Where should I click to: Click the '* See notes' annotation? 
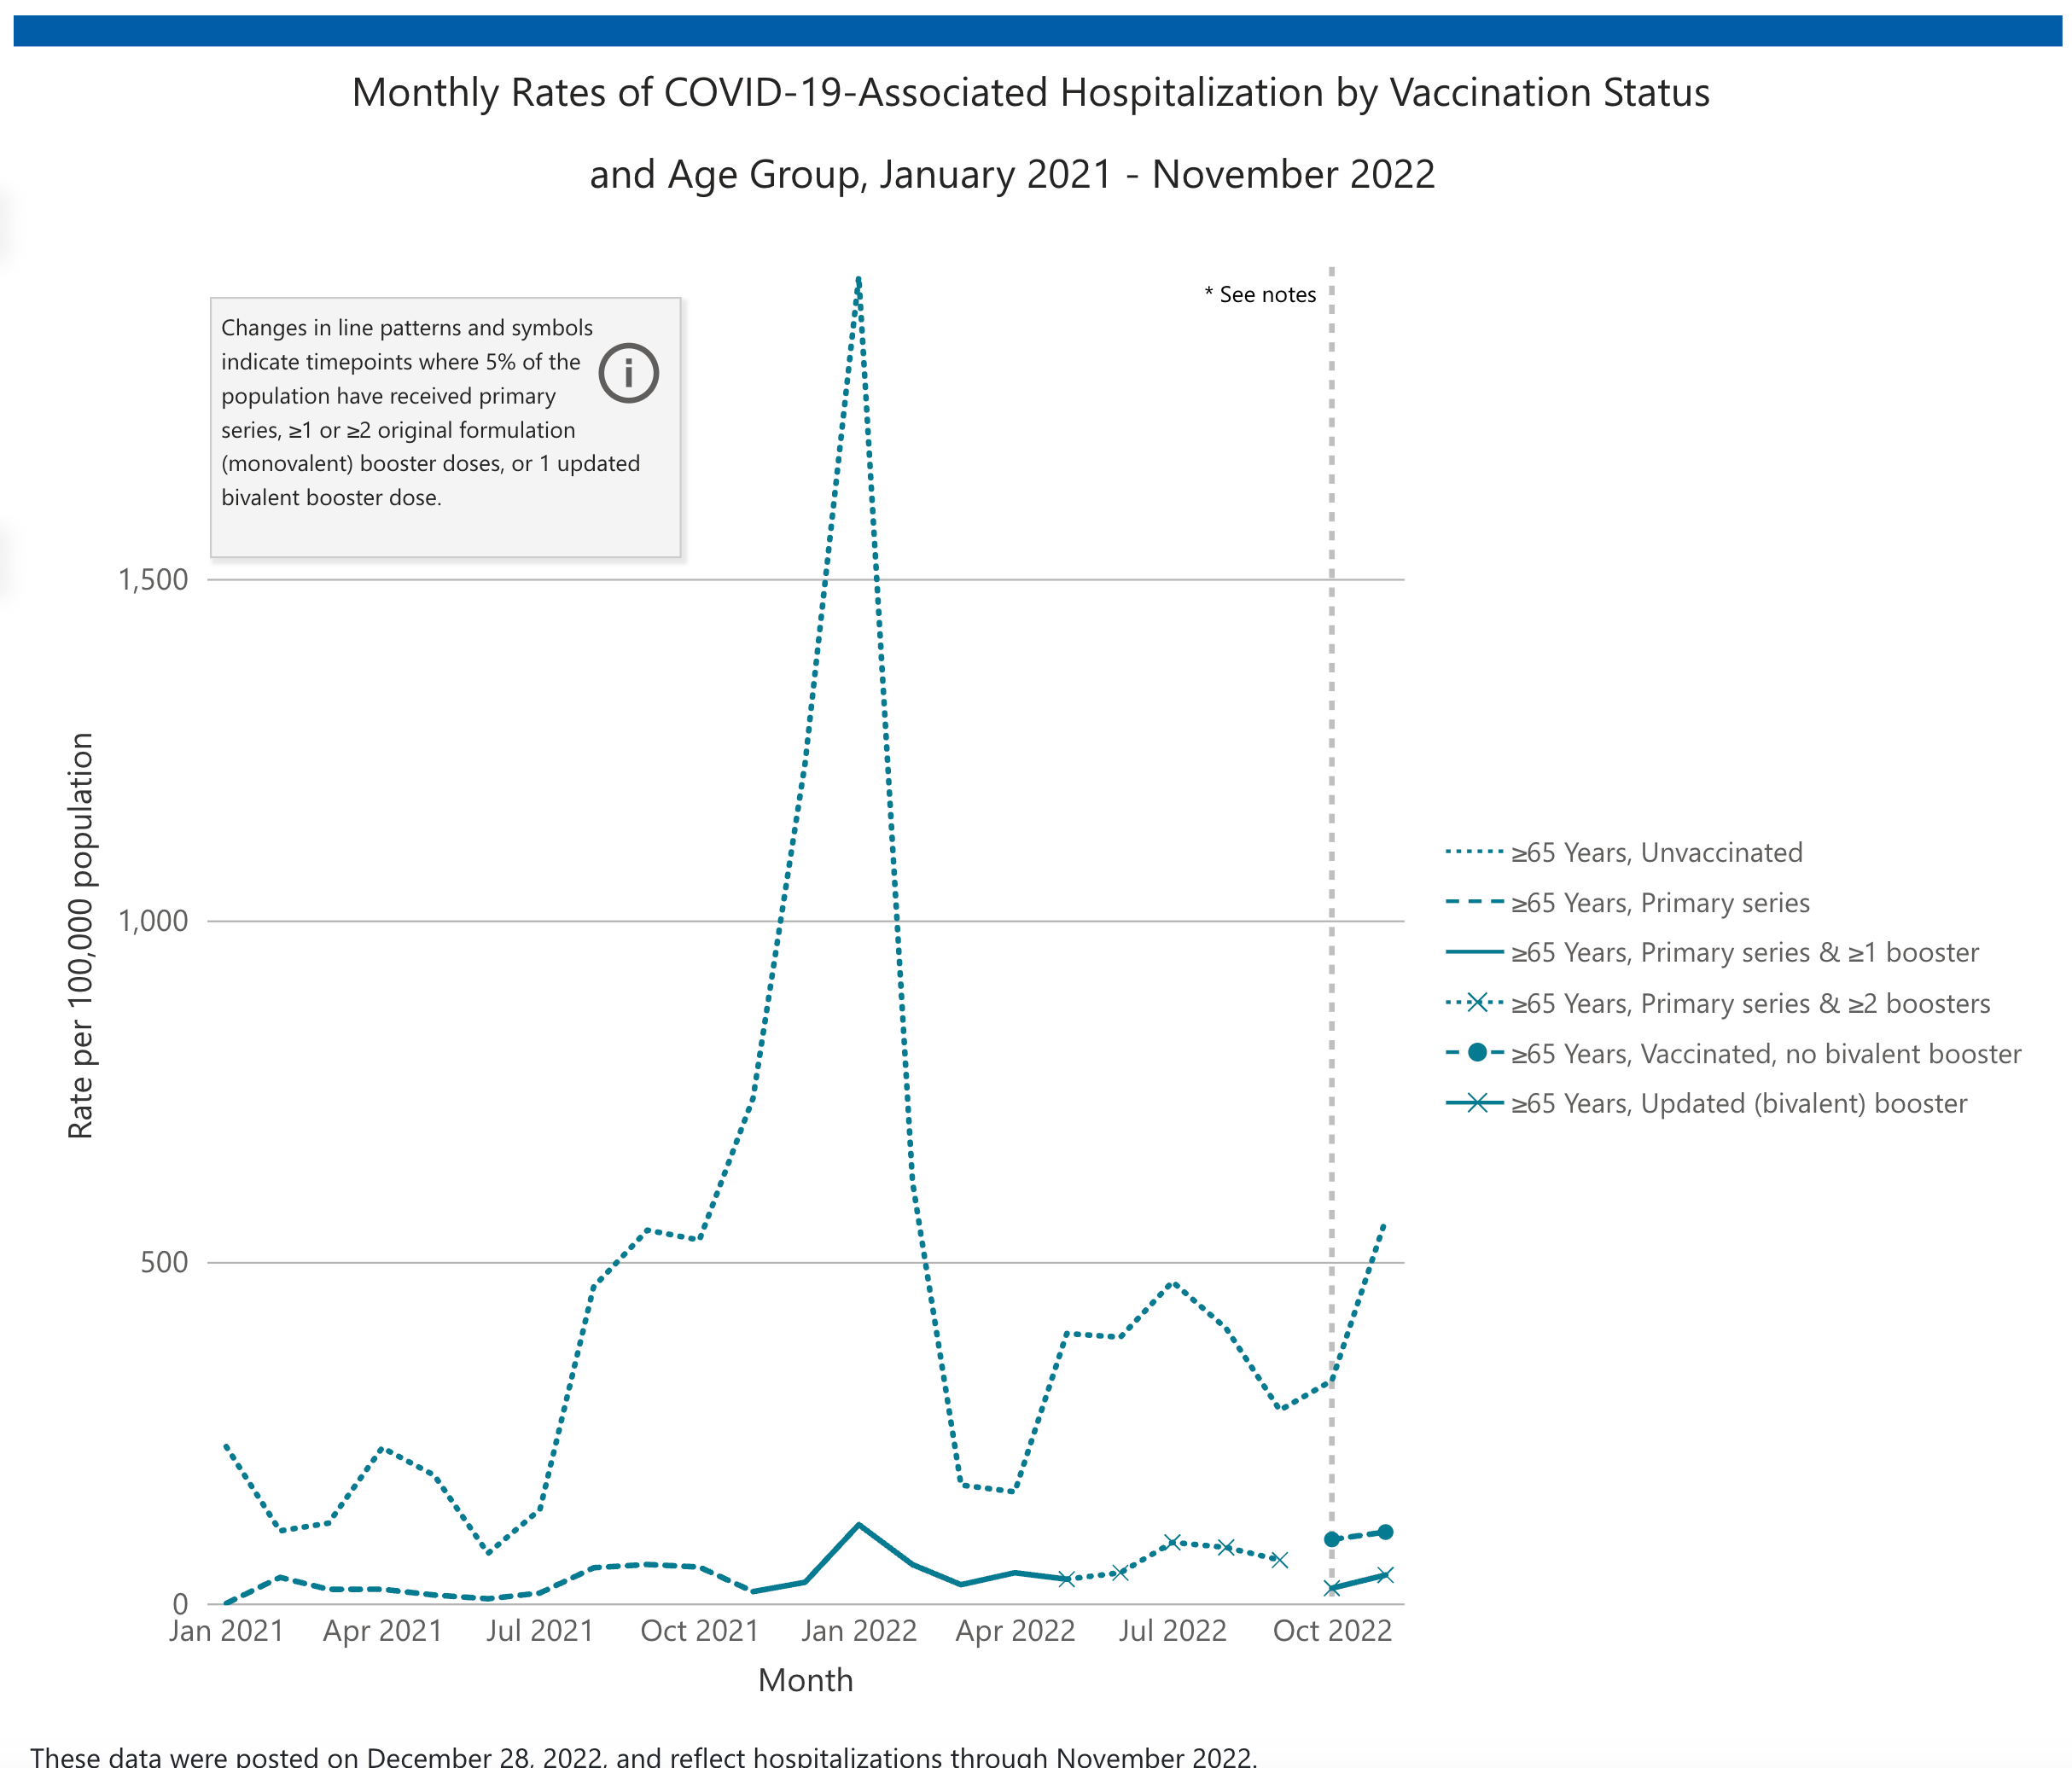click(1260, 295)
